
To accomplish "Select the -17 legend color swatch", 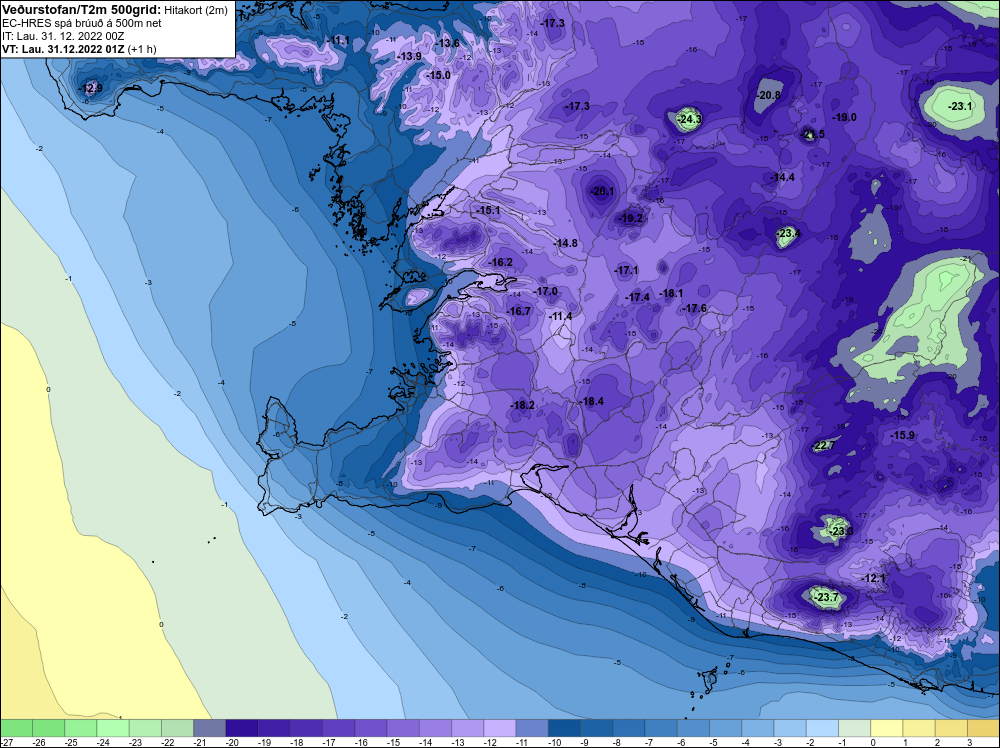I will 339,728.
